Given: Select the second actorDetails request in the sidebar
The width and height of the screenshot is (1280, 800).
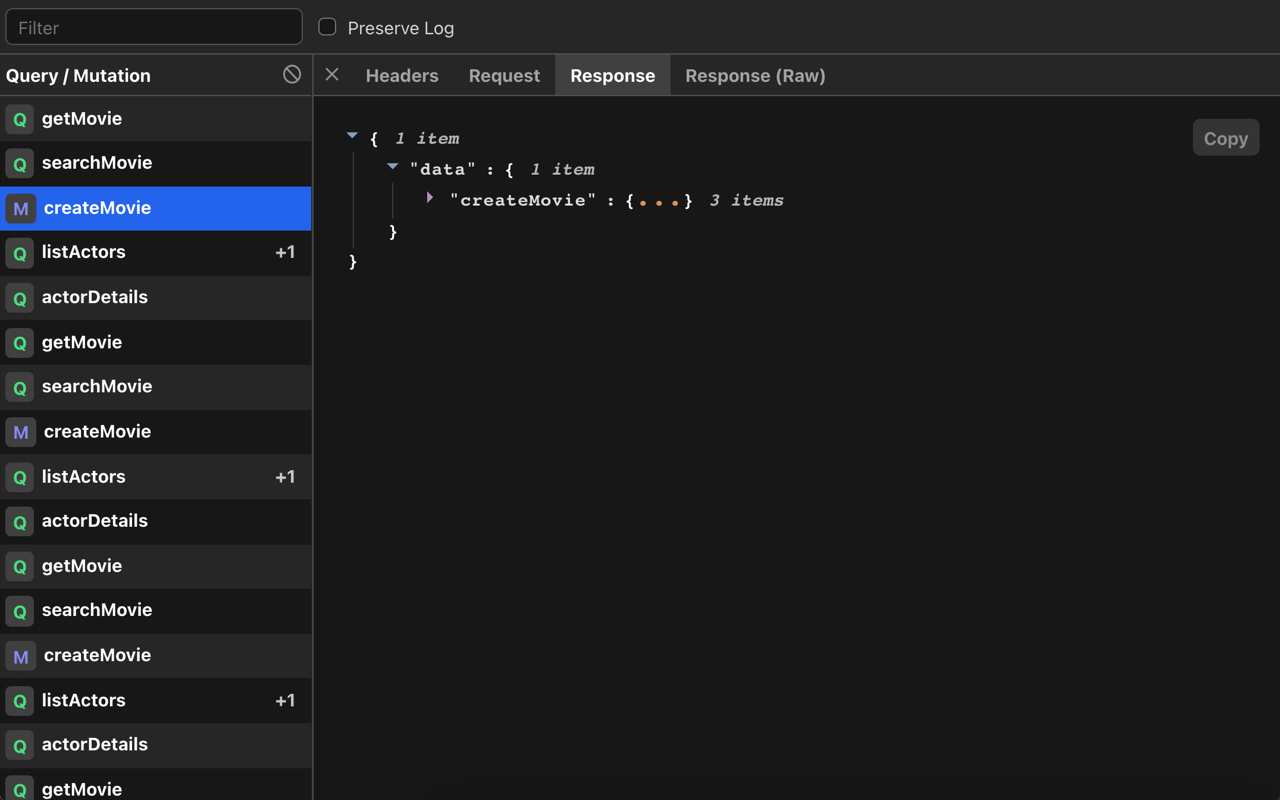Looking at the screenshot, I should coord(95,521).
